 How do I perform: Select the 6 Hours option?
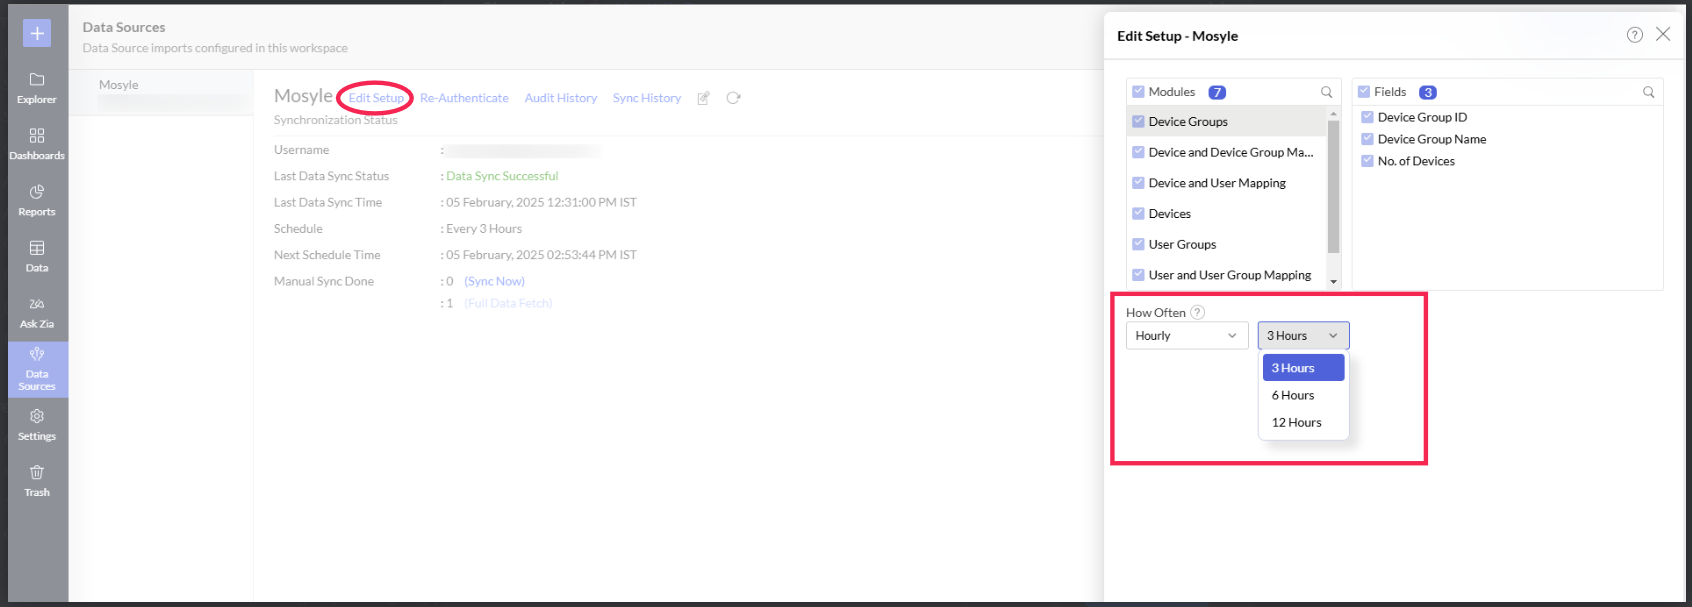(x=1304, y=395)
